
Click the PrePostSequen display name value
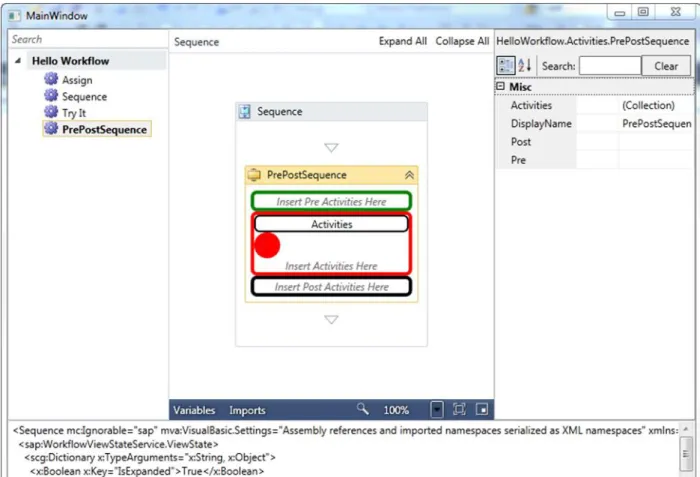pyautogui.click(x=657, y=124)
